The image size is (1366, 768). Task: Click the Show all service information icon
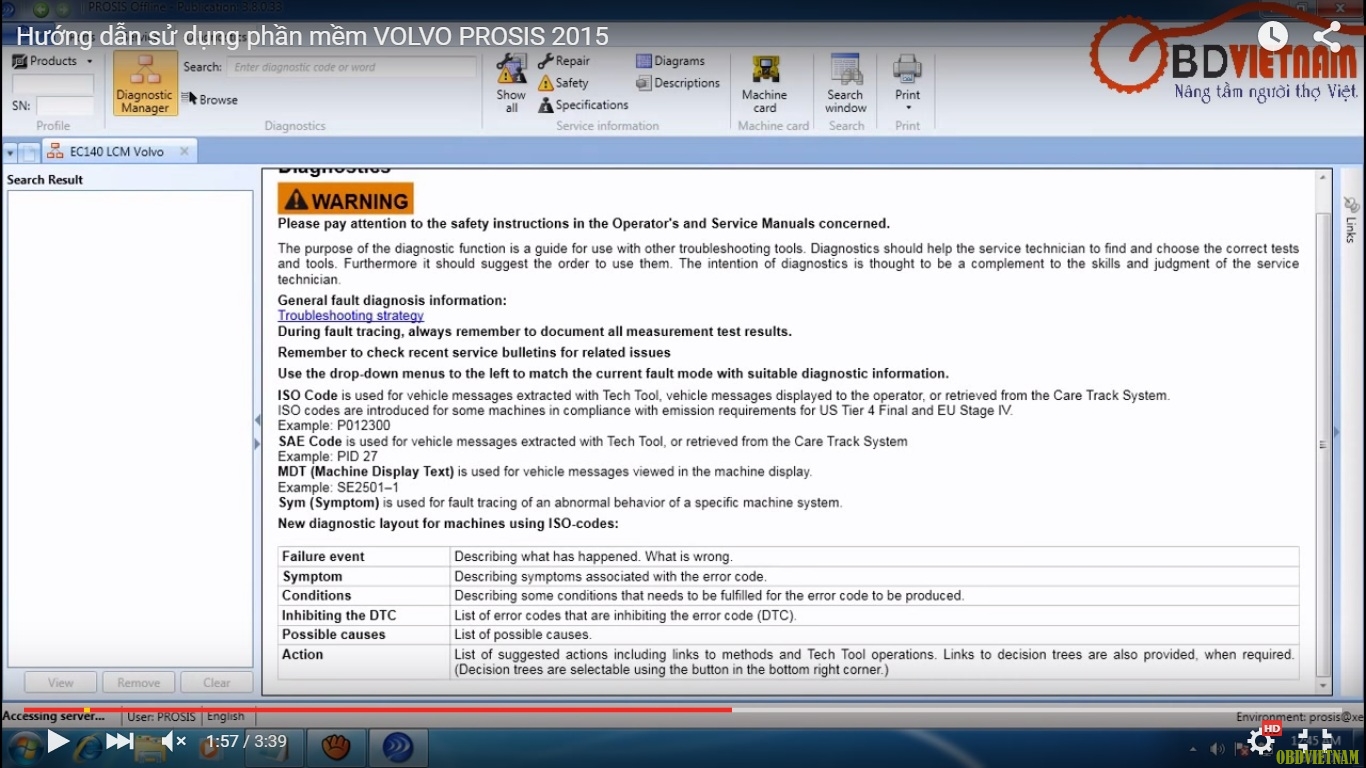coord(511,83)
